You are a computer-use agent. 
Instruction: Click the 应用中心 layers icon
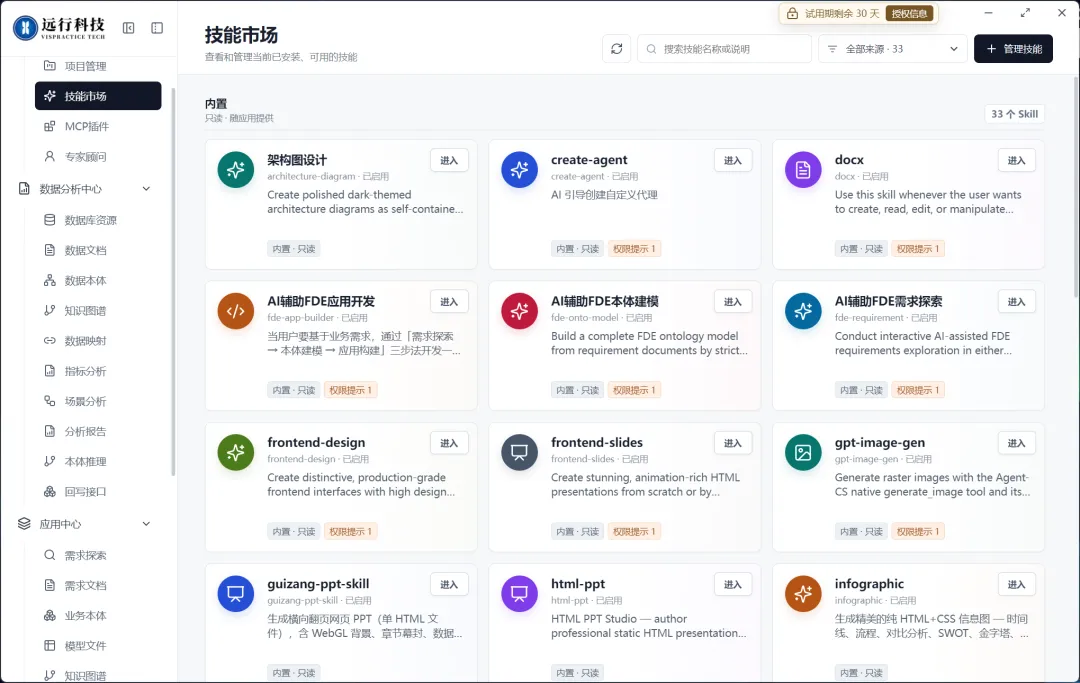pos(24,524)
